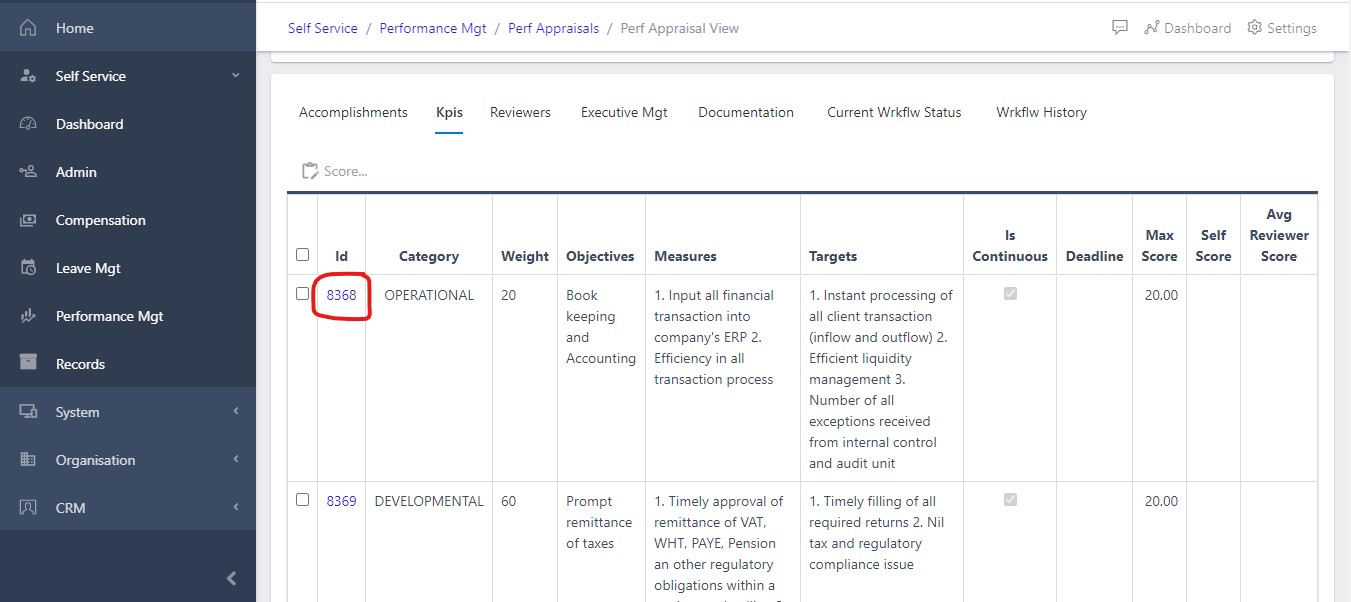1351x602 pixels.
Task: Click the Performance Mgt icon
Action: [27, 315]
